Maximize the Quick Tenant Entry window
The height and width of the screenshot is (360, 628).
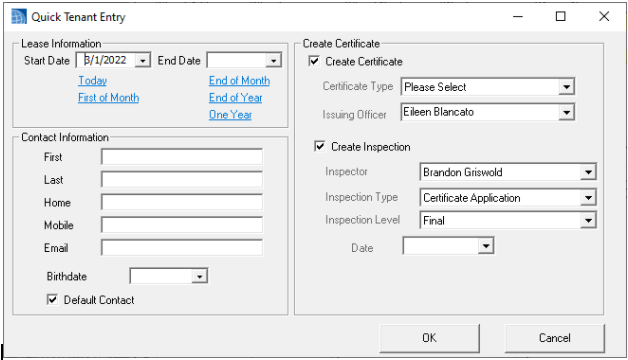point(561,16)
